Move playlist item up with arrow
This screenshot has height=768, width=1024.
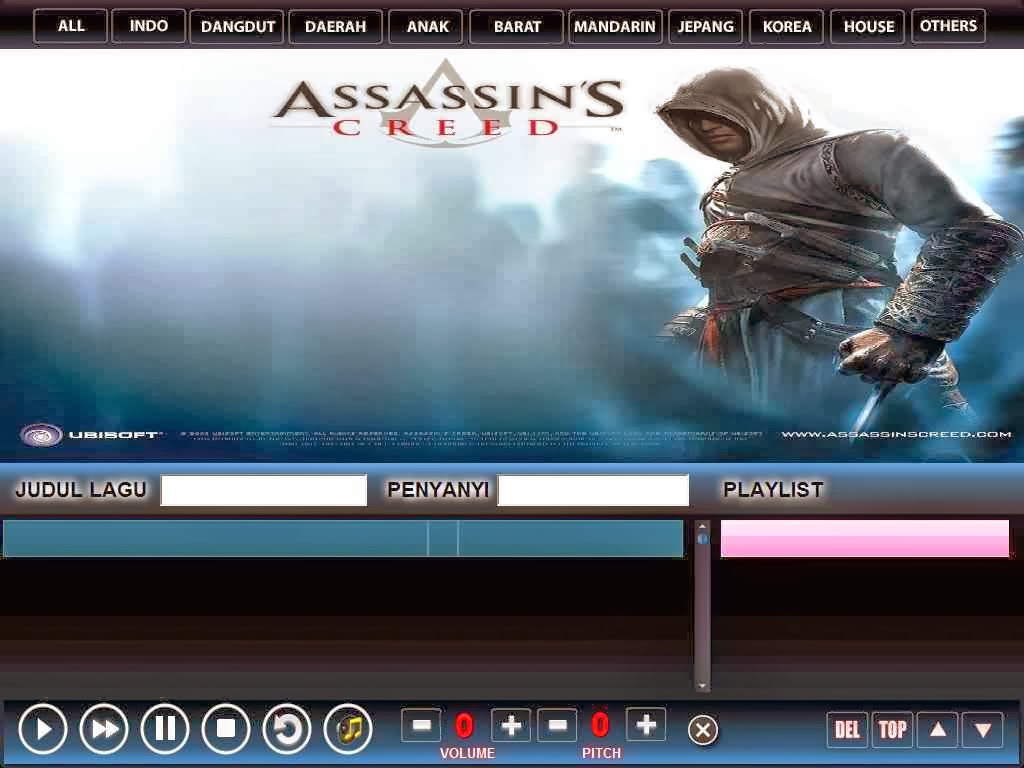click(938, 729)
